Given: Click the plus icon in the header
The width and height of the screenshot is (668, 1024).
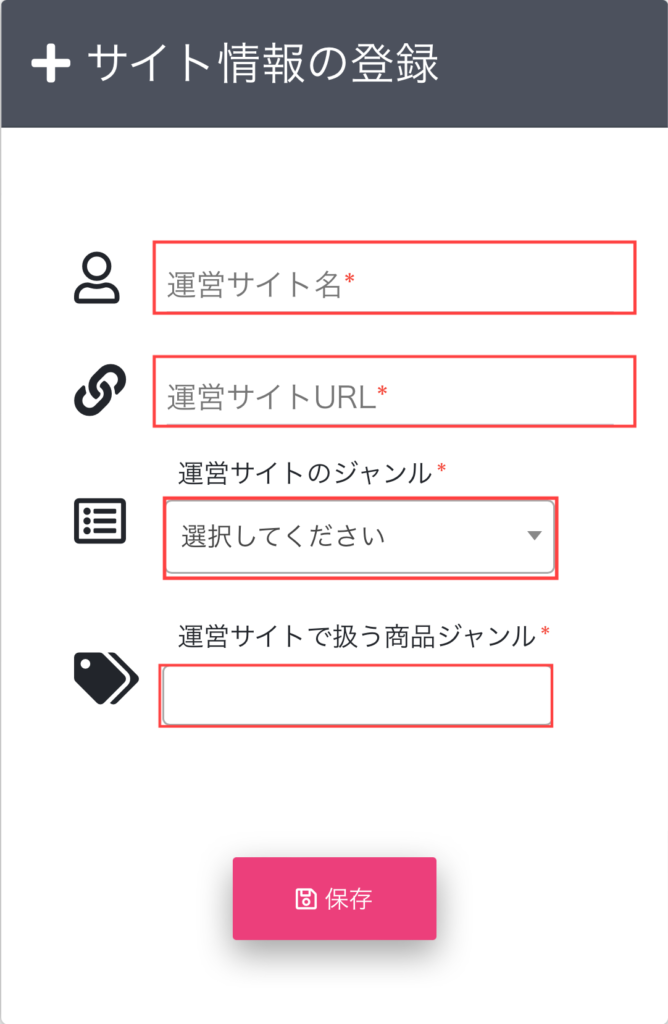Looking at the screenshot, I should pyautogui.click(x=50, y=63).
